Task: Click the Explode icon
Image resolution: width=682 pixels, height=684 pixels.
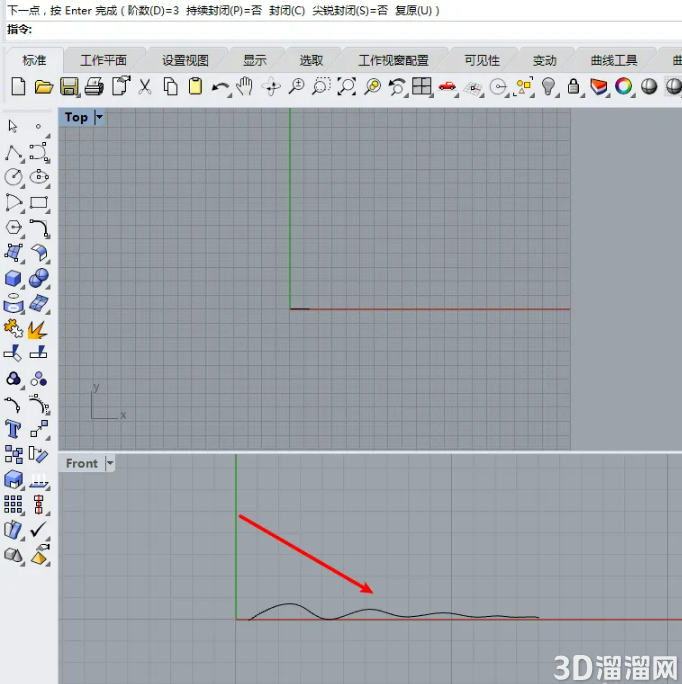Action: (x=38, y=330)
